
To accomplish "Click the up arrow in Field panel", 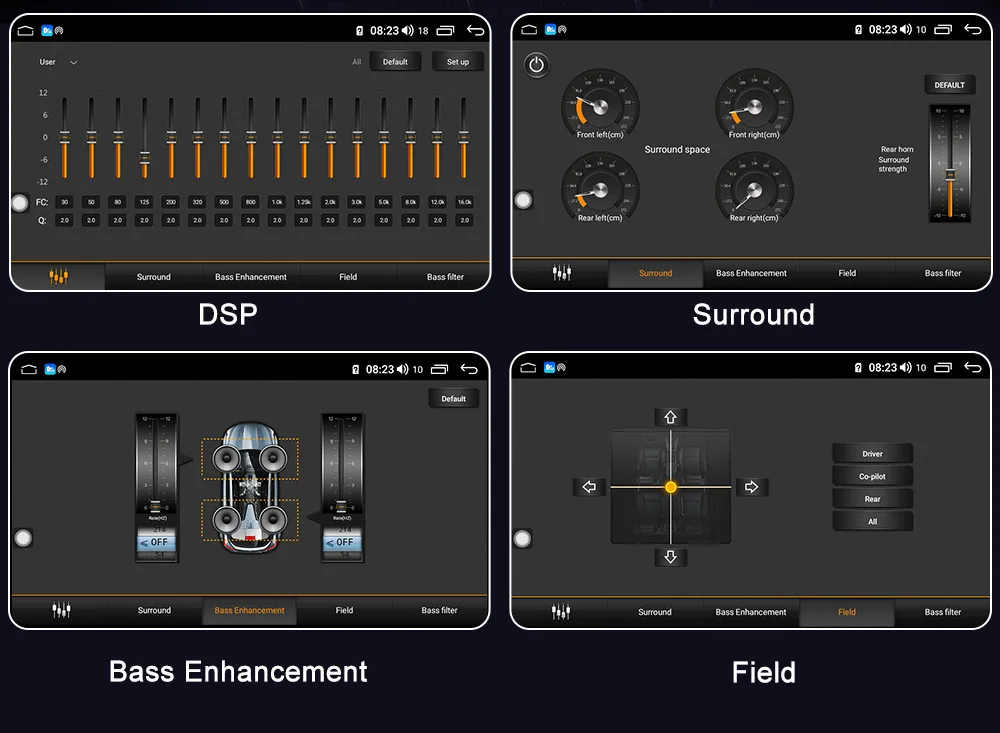I will pyautogui.click(x=670, y=417).
